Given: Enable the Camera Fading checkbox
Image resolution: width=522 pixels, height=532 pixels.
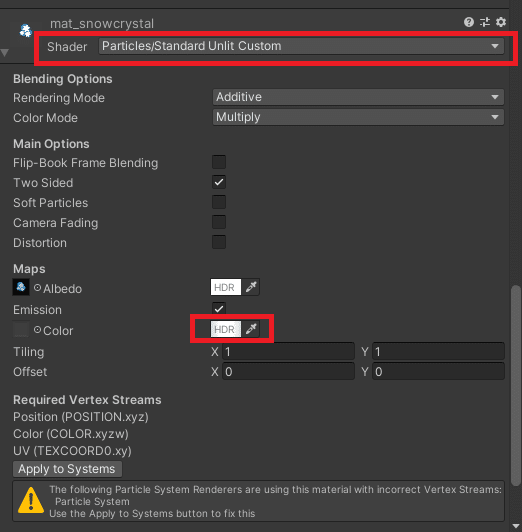Looking at the screenshot, I should pyautogui.click(x=219, y=222).
